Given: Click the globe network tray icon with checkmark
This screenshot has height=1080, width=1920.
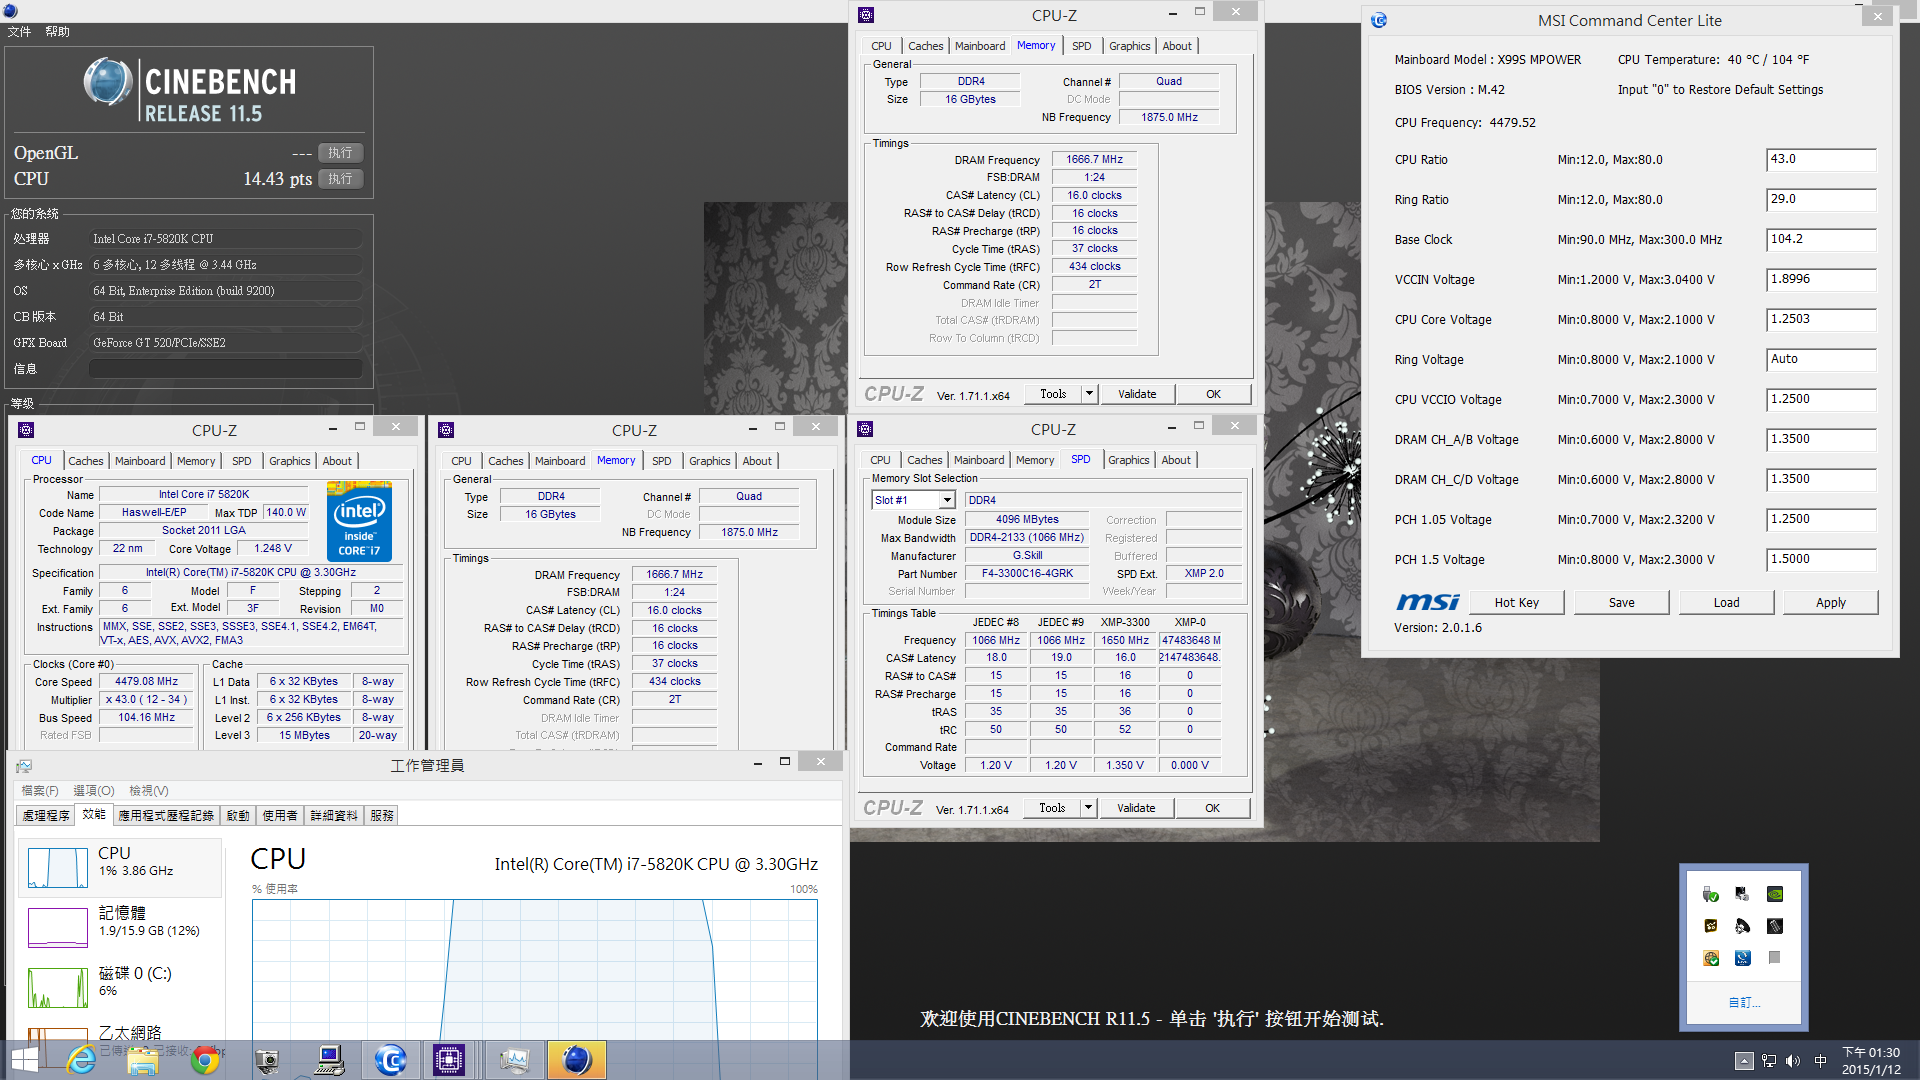Looking at the screenshot, I should click(x=1711, y=958).
